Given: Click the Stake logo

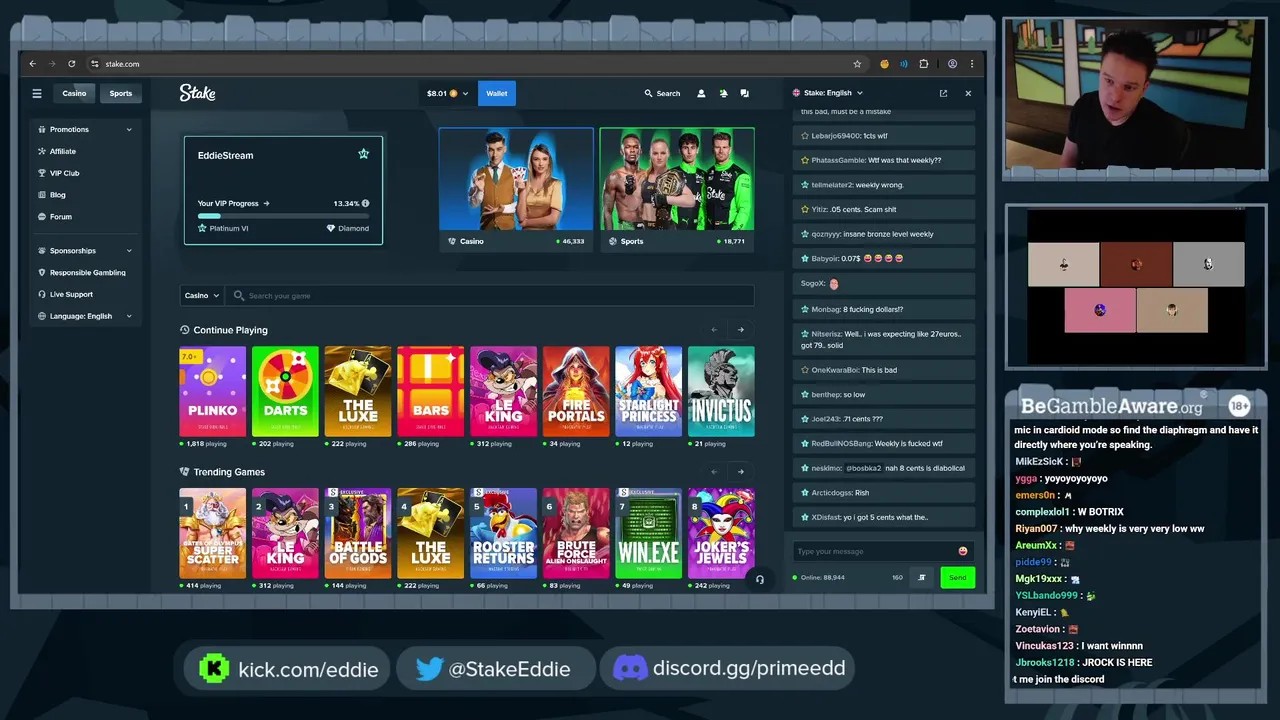Looking at the screenshot, I should (197, 93).
